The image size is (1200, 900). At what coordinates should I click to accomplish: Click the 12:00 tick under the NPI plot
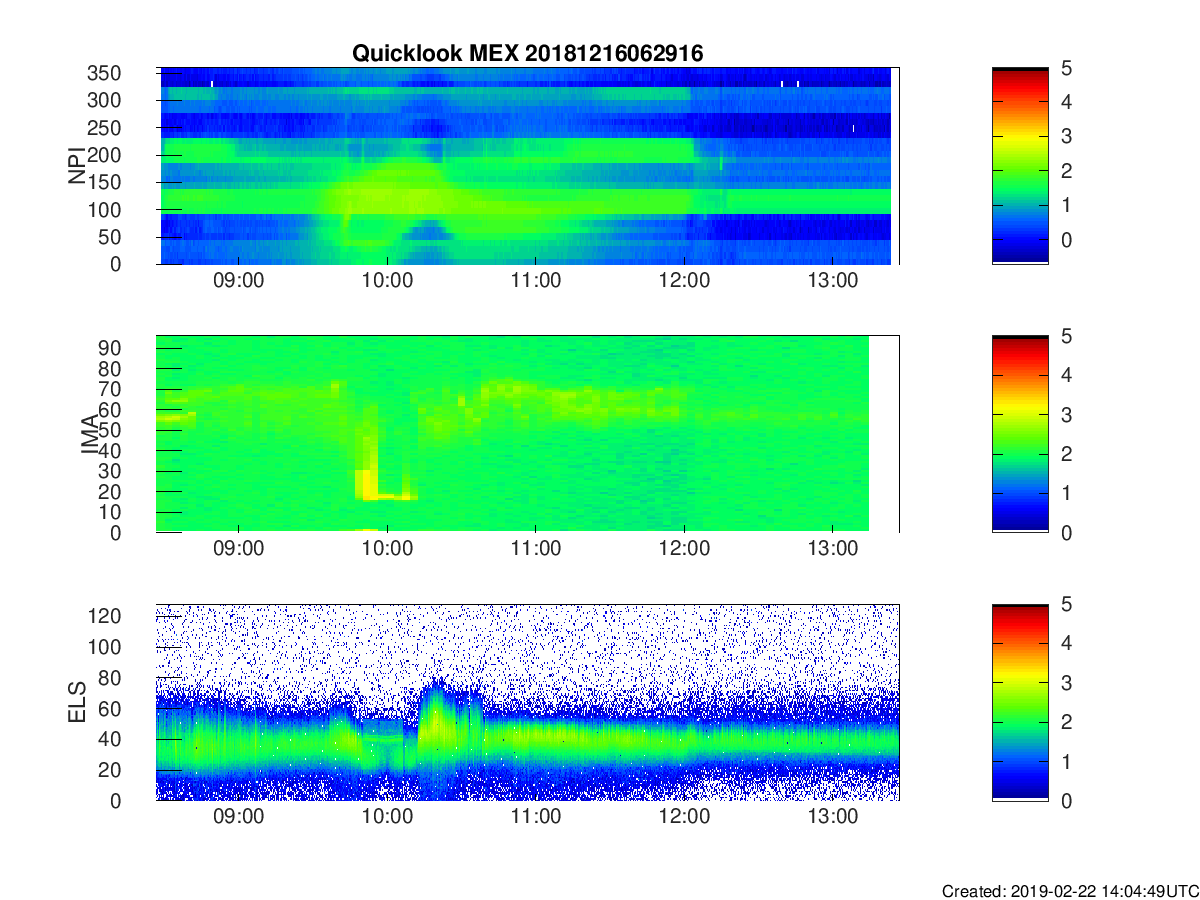[x=684, y=281]
